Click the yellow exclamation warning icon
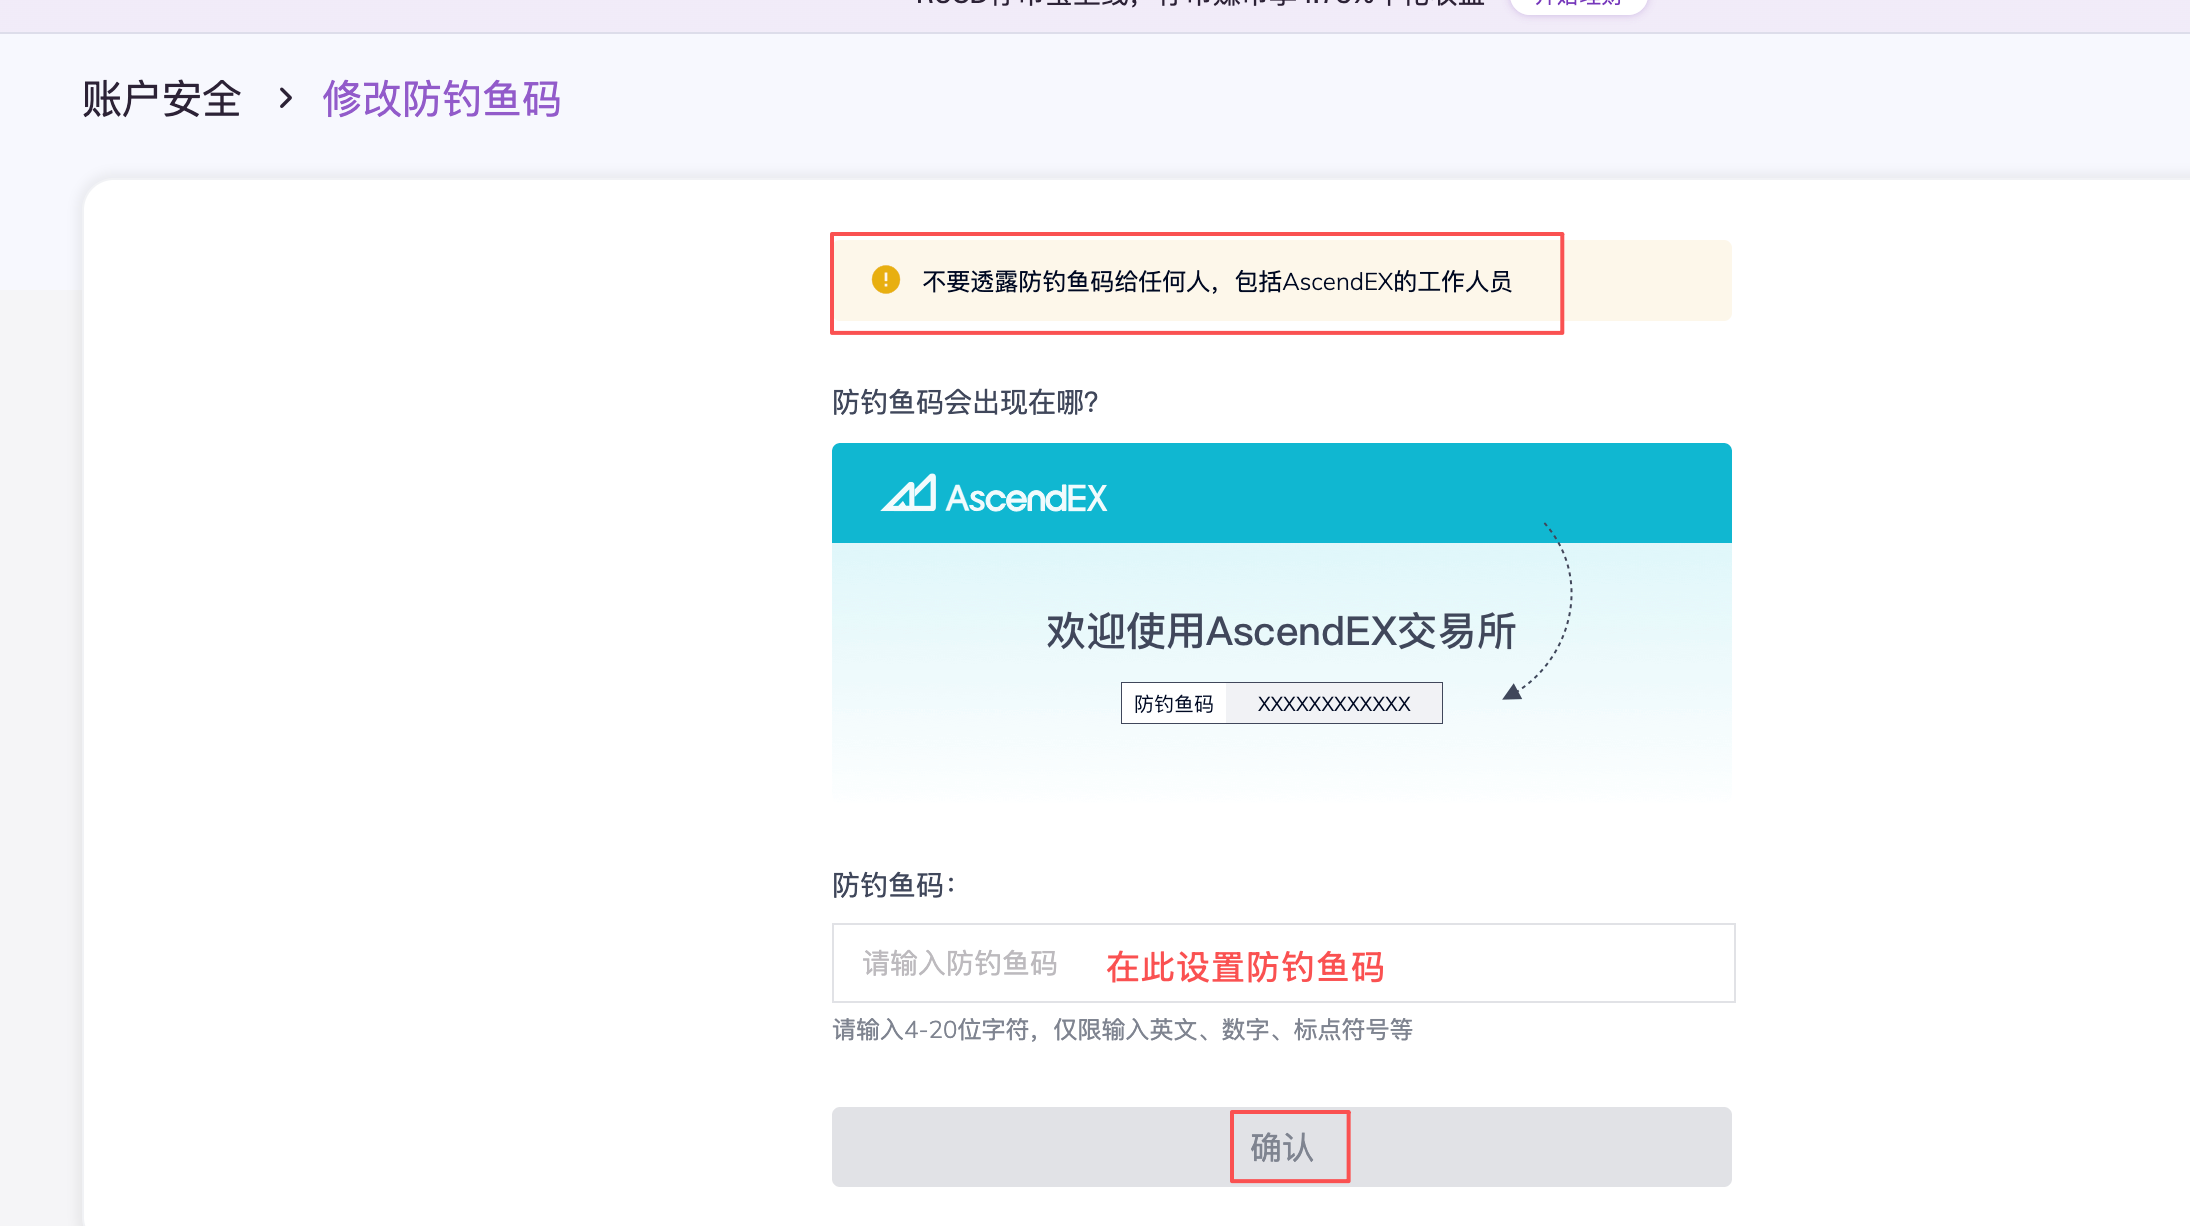Viewport: 2190px width, 1226px height. [x=885, y=280]
